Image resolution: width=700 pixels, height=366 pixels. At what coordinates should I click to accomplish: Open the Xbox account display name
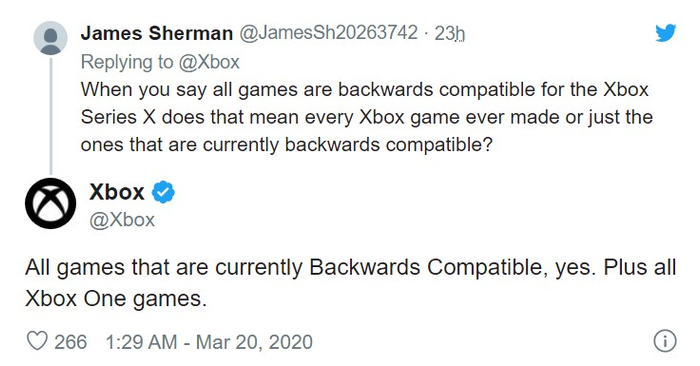pyautogui.click(x=117, y=192)
